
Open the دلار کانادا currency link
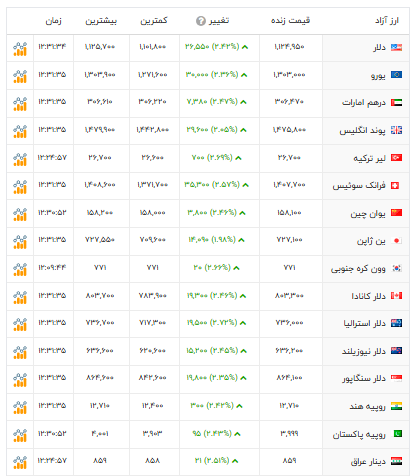(x=368, y=296)
